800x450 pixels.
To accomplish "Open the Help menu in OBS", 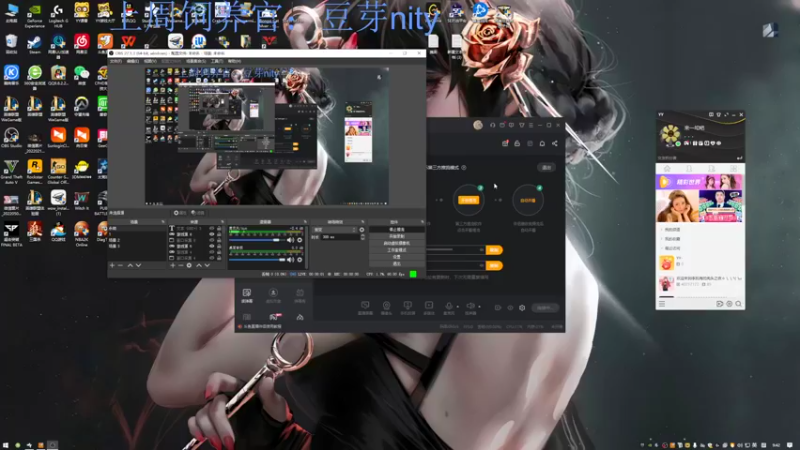I will click(234, 61).
